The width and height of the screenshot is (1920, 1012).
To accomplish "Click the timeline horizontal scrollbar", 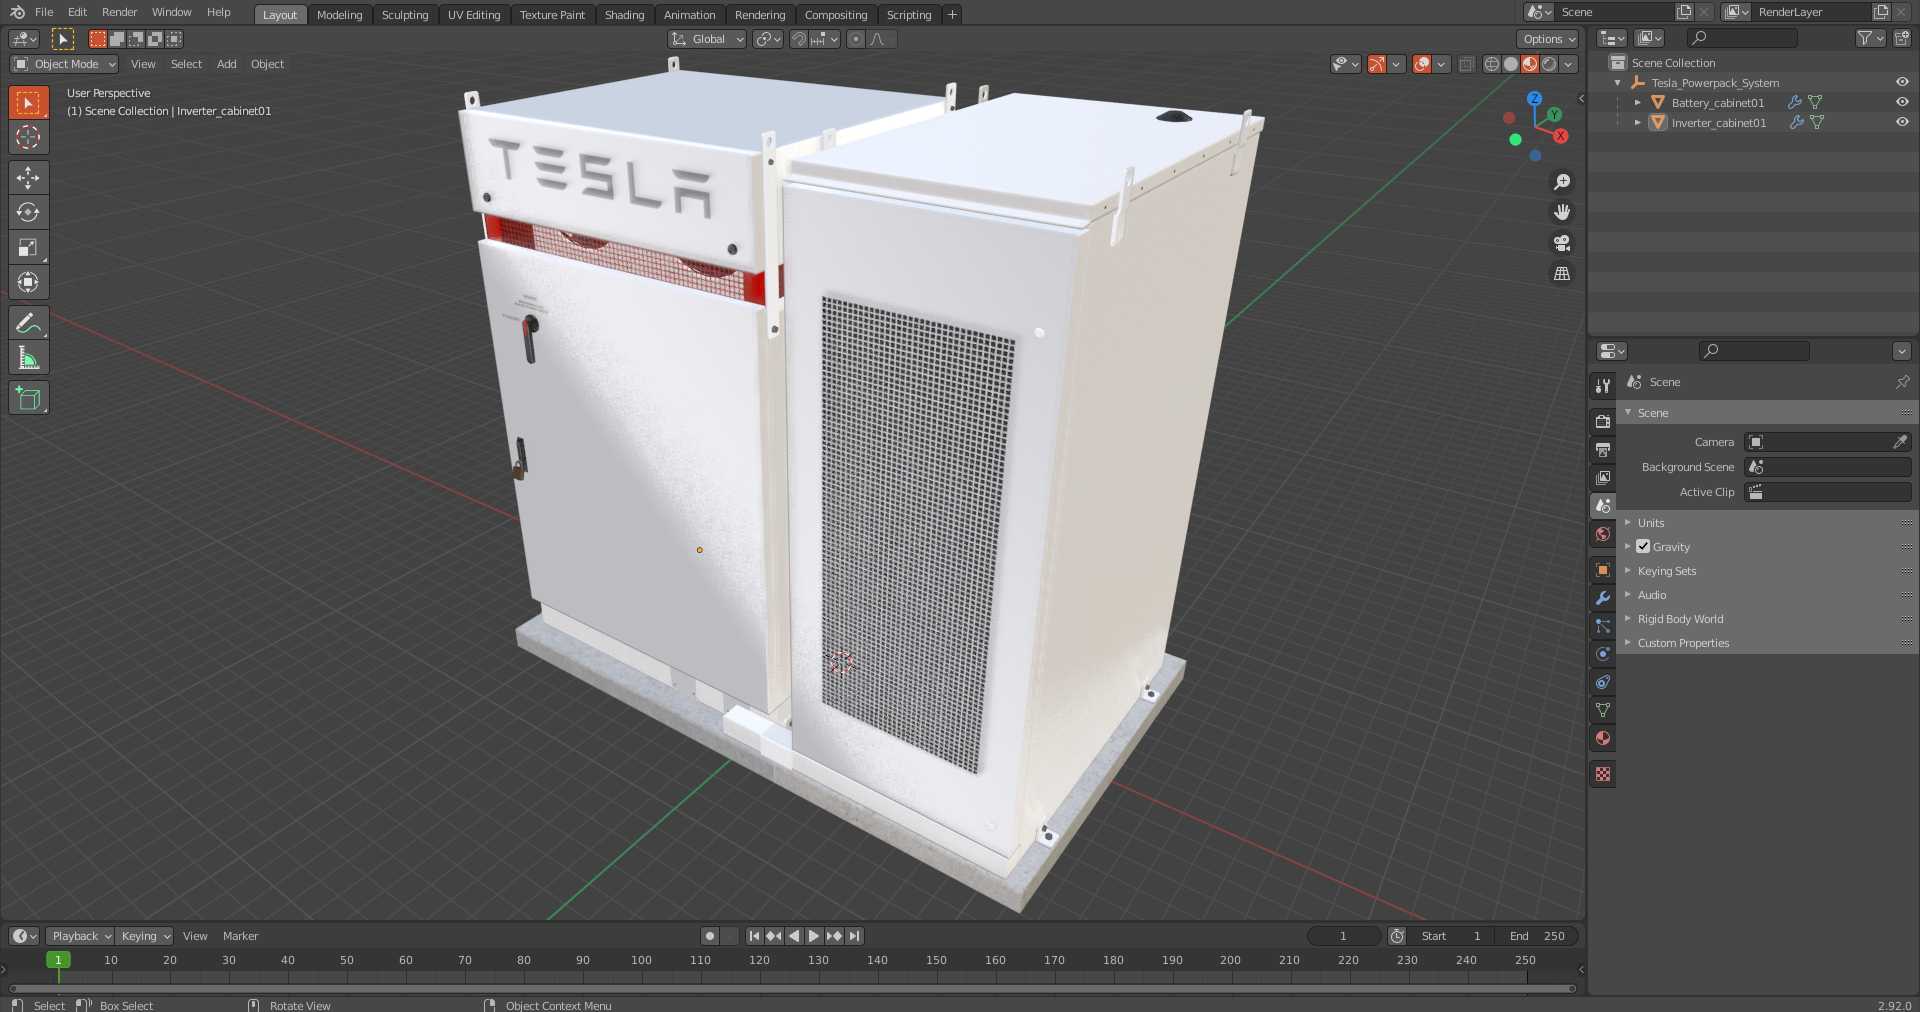I will (792, 989).
